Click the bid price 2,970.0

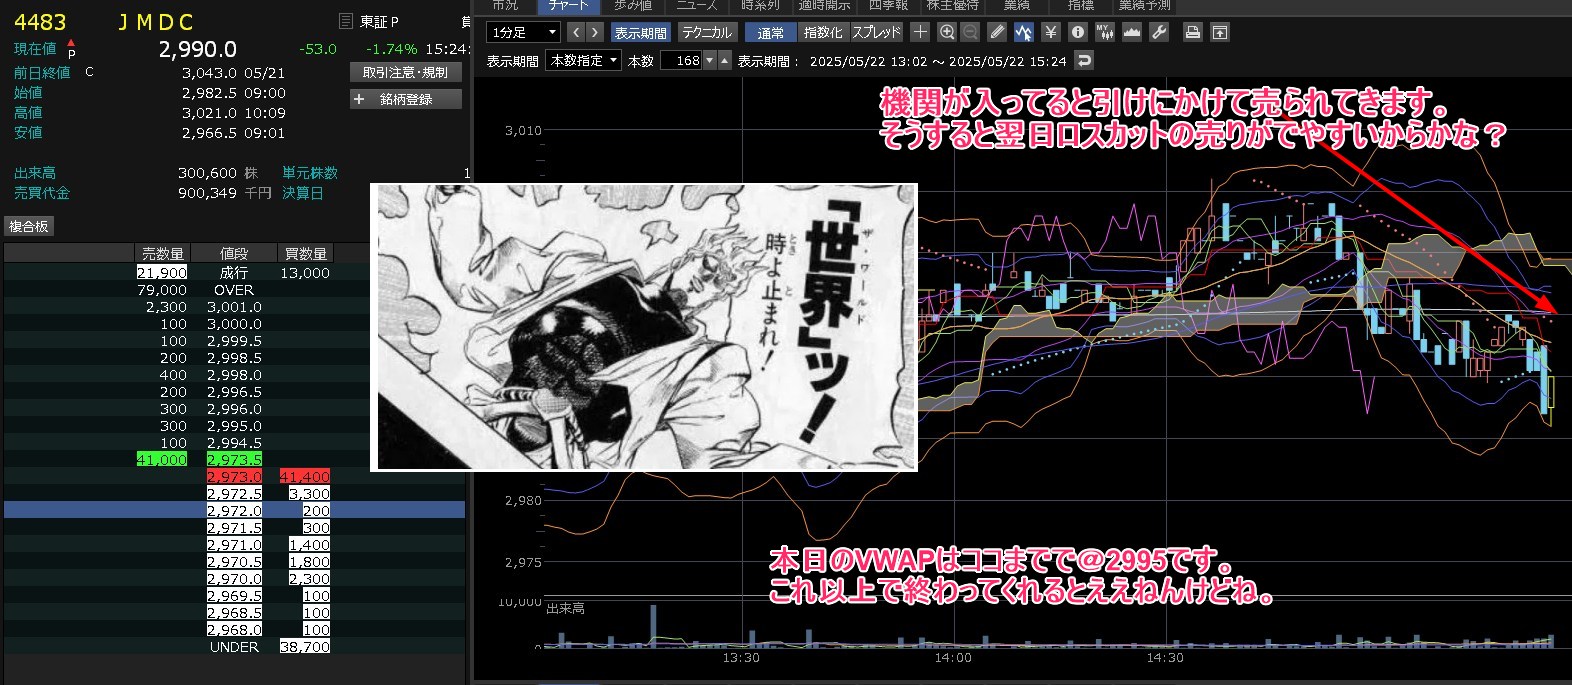(234, 579)
